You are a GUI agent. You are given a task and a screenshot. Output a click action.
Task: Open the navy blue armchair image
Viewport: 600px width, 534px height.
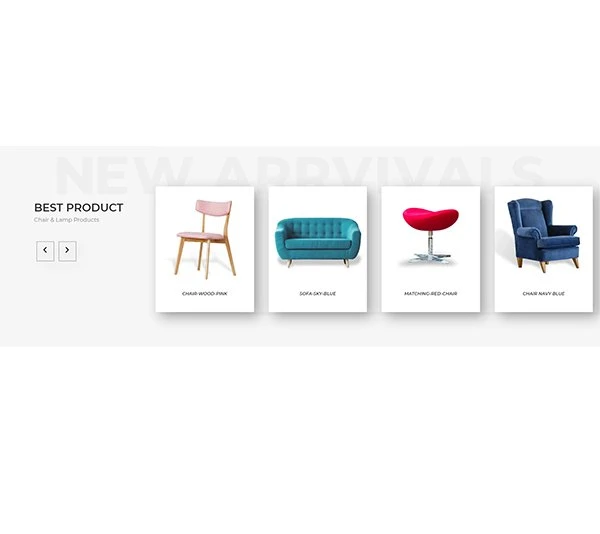543,235
